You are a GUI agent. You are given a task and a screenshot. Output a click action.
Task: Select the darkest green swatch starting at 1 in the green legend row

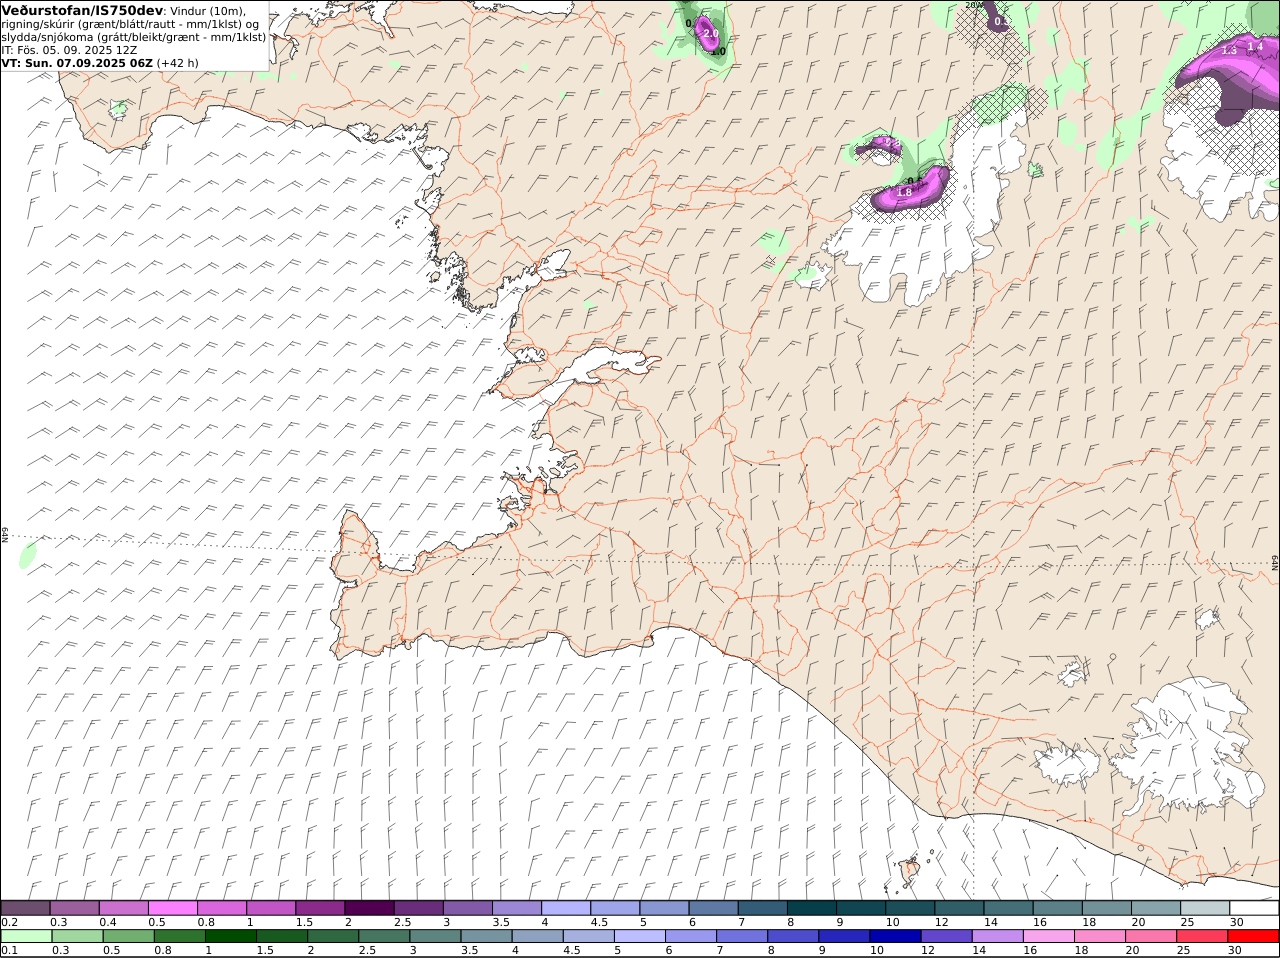tap(230, 936)
